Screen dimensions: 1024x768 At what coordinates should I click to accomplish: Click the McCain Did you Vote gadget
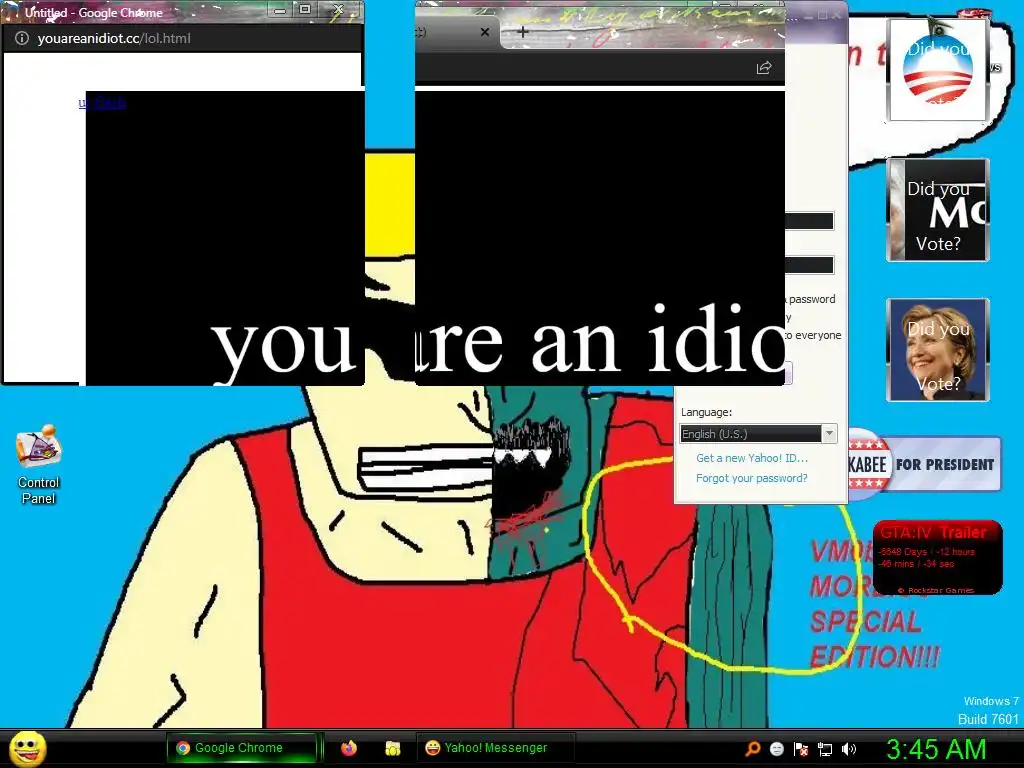938,210
